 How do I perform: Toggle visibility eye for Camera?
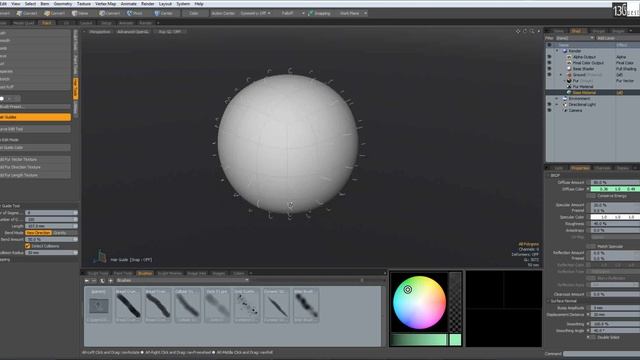[549, 110]
